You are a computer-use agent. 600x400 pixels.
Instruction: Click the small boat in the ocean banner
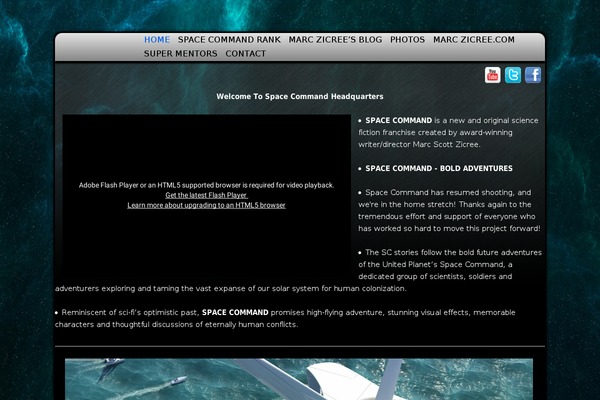tap(176, 381)
